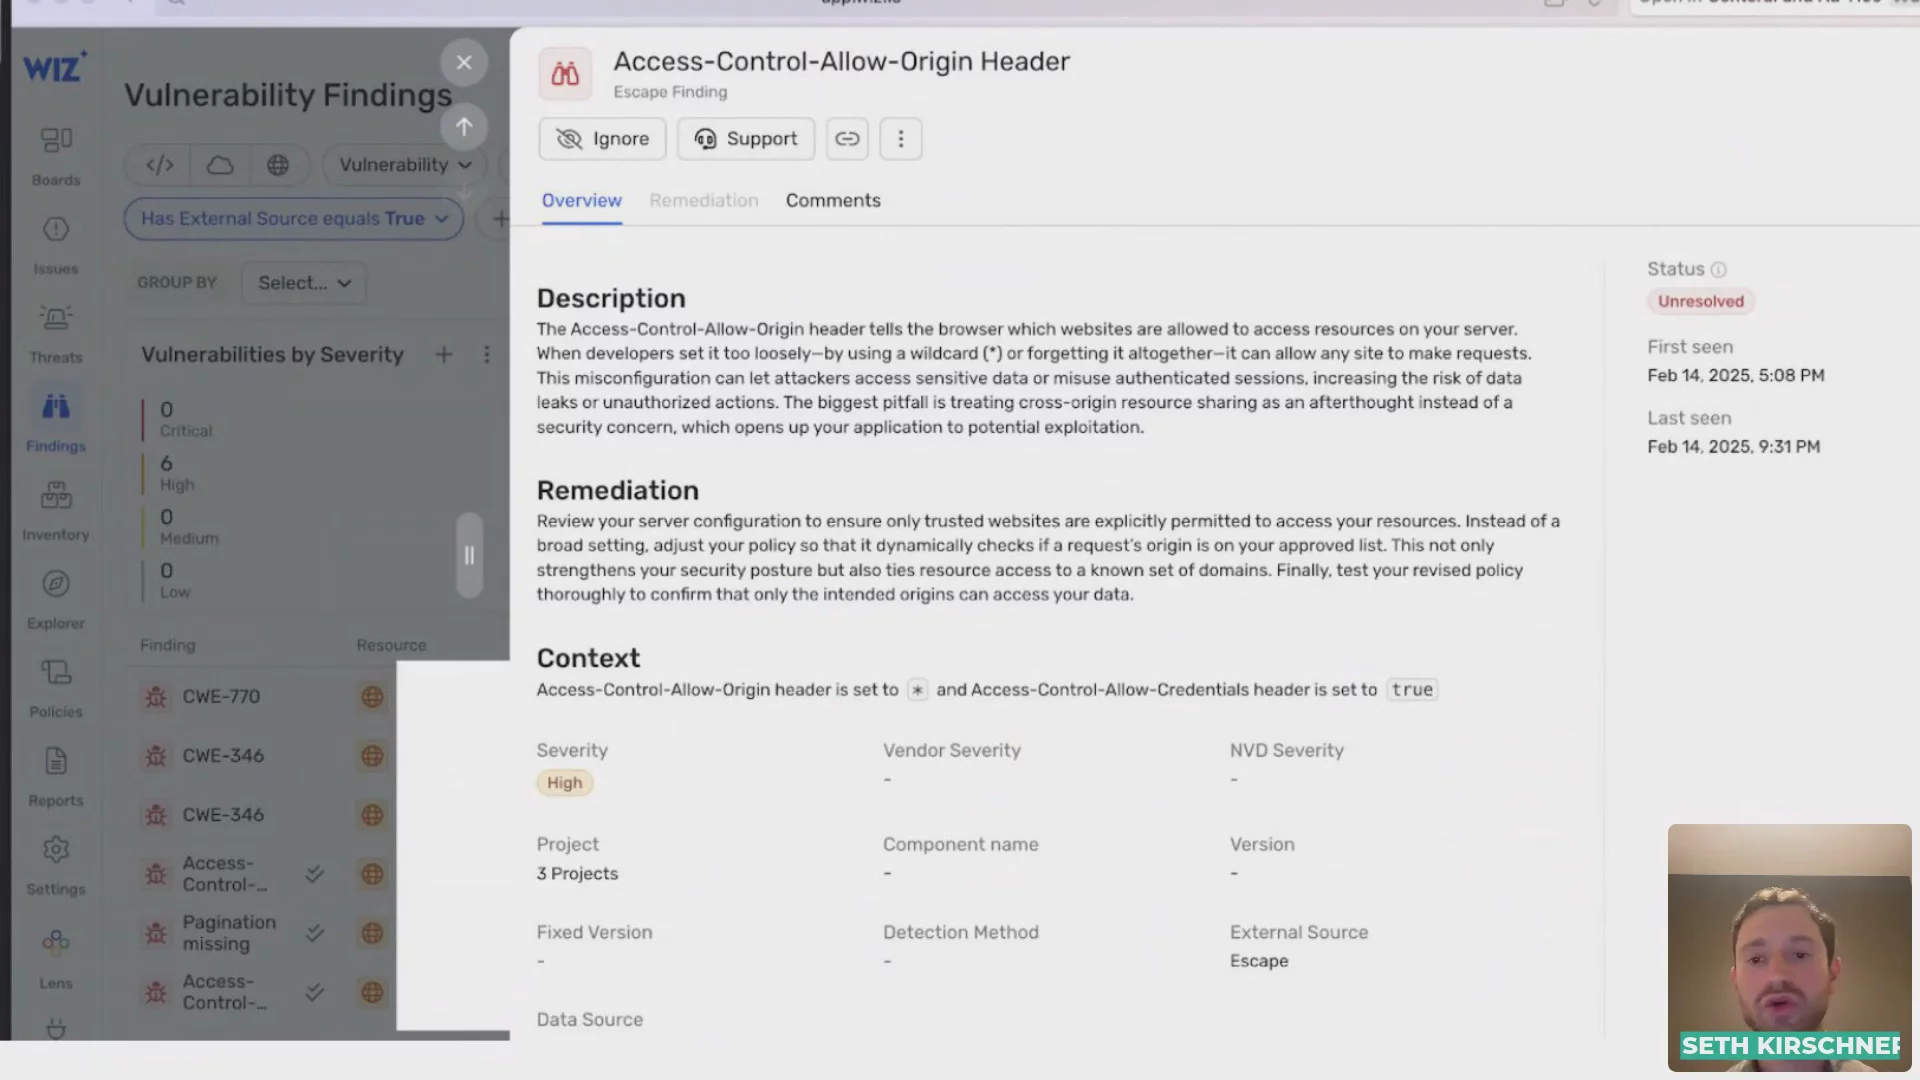Click the Ignore button
The image size is (1920, 1080).
pyautogui.click(x=603, y=139)
